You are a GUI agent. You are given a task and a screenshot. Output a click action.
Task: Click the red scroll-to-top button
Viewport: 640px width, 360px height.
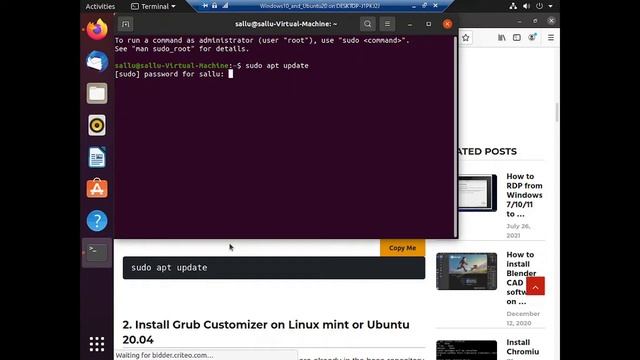point(535,286)
